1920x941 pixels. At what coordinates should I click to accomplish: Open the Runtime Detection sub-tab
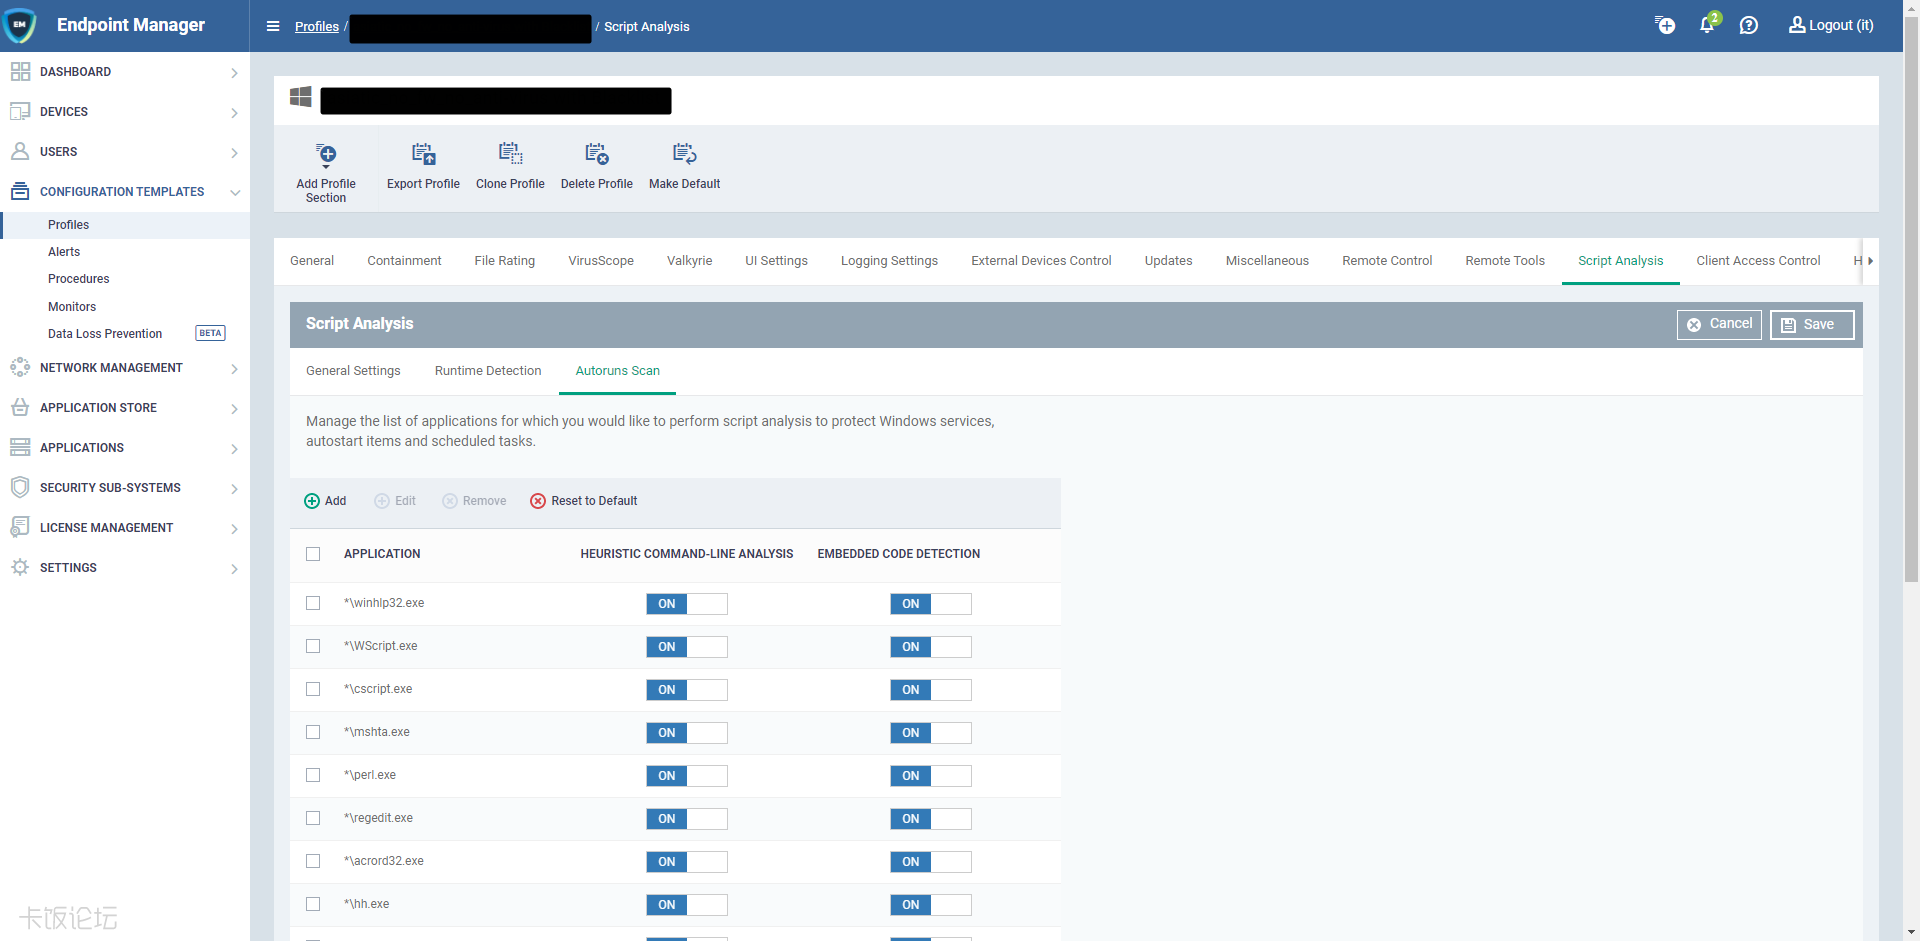[488, 371]
